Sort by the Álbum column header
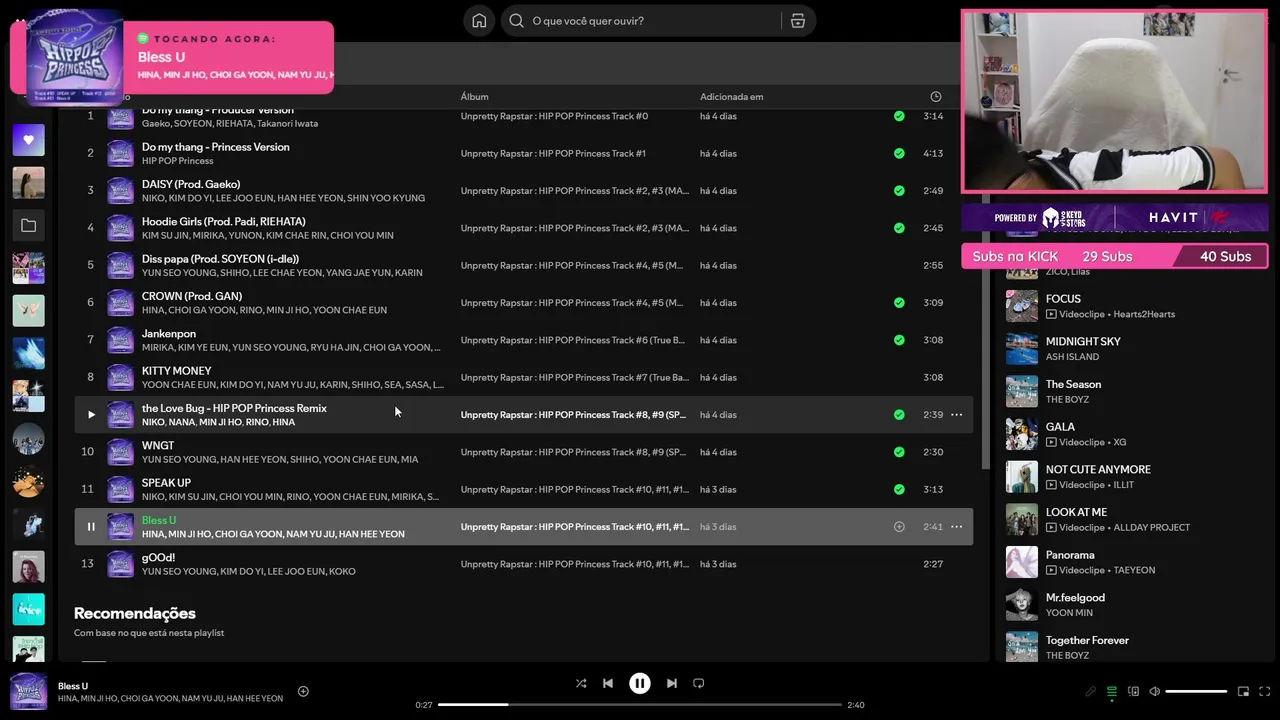Image resolution: width=1280 pixels, height=720 pixels. coord(474,97)
